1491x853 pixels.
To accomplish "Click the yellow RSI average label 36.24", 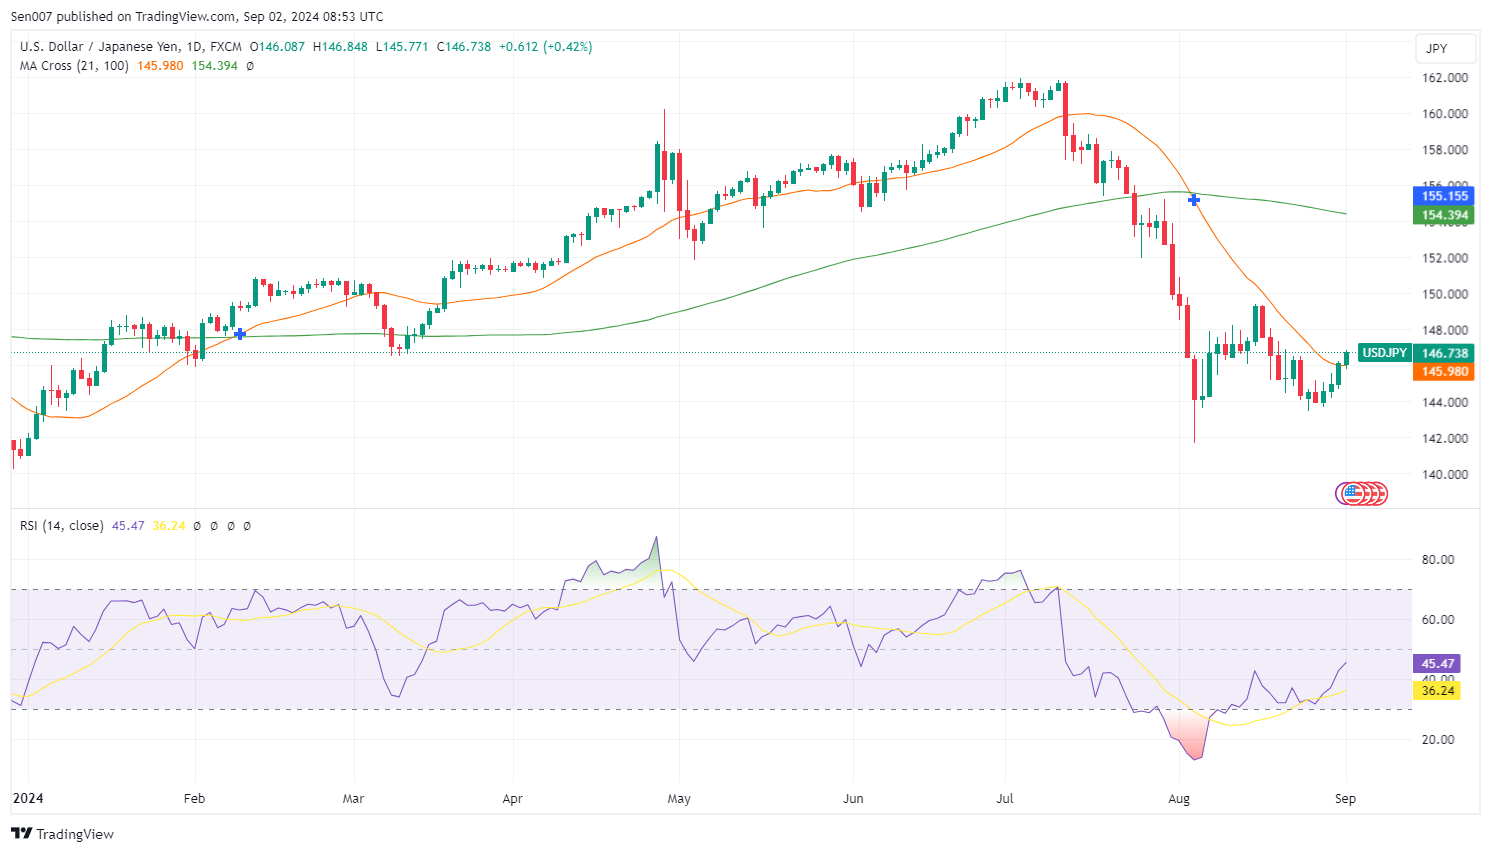I will pos(1437,691).
